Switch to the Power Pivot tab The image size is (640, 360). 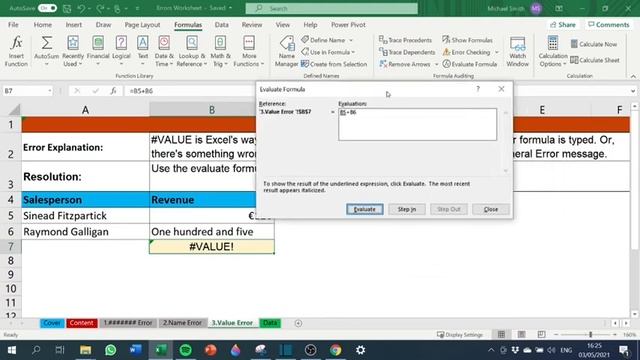click(348, 25)
